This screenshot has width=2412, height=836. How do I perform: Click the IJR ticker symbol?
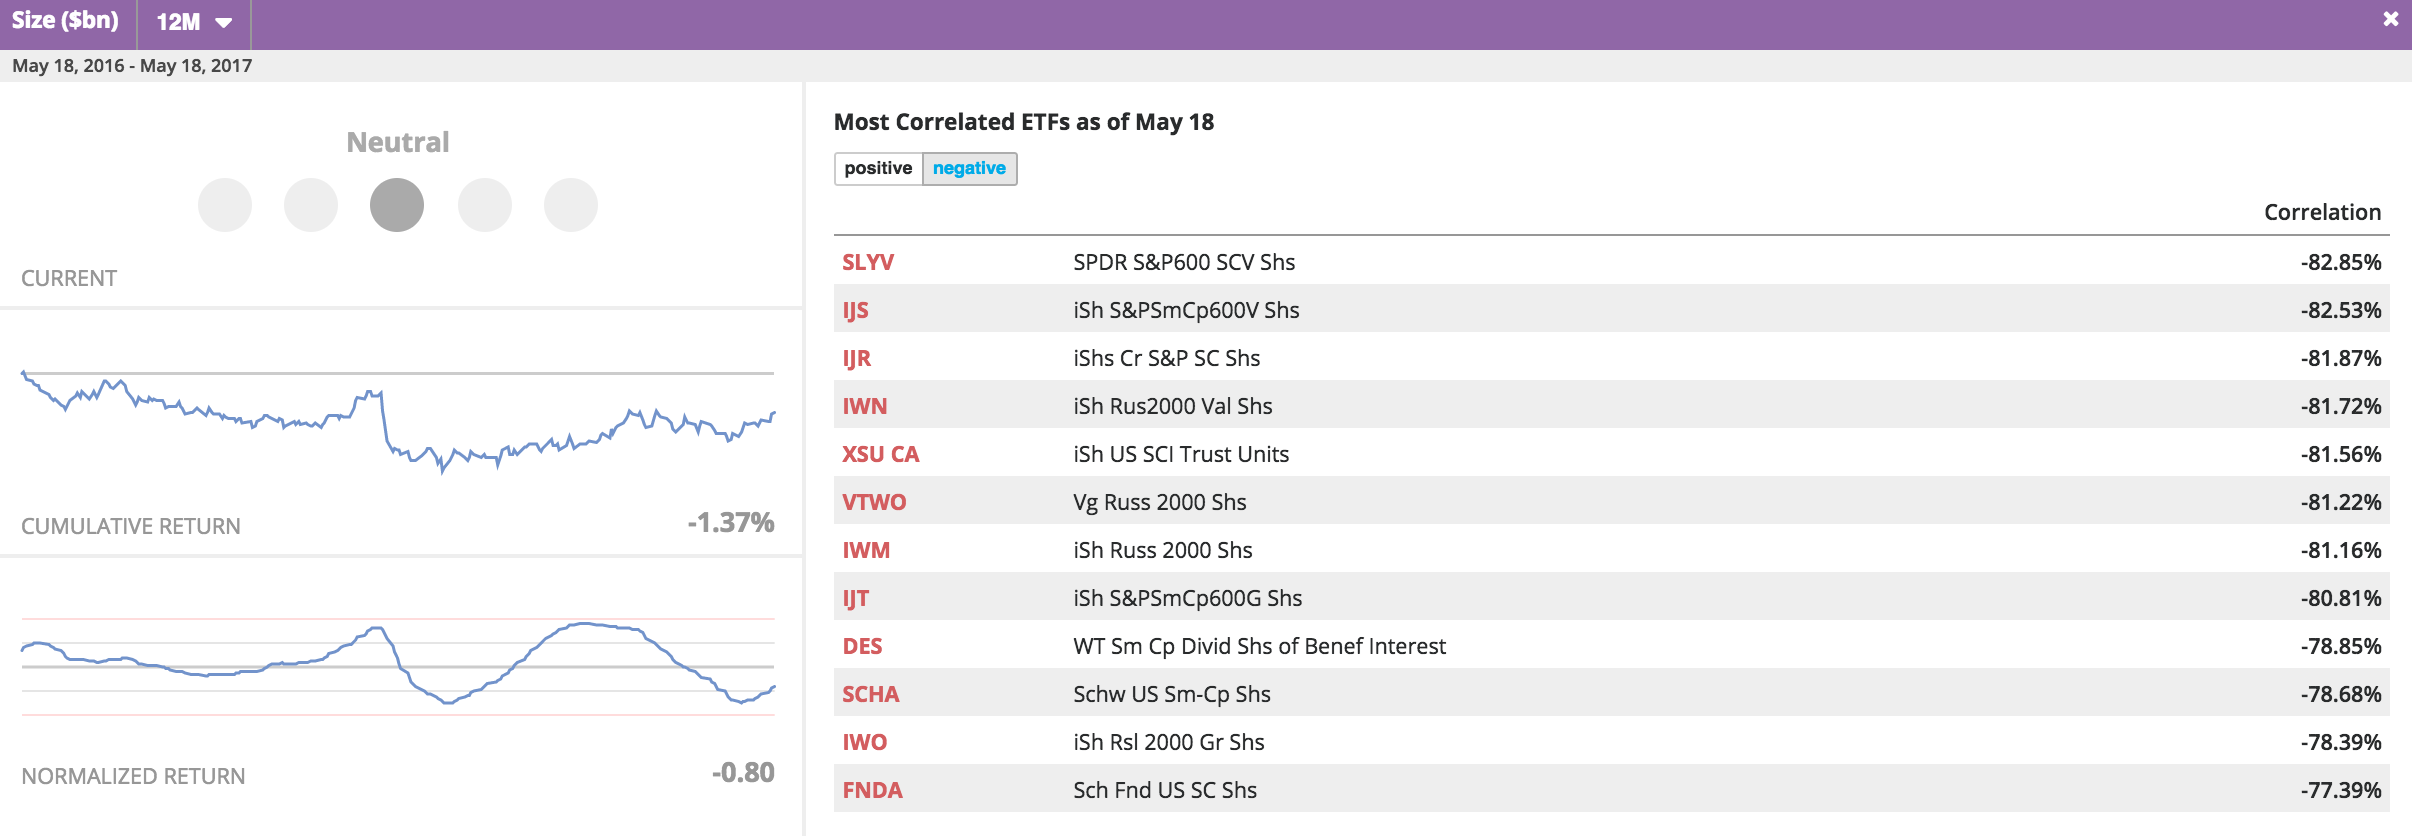tap(856, 358)
